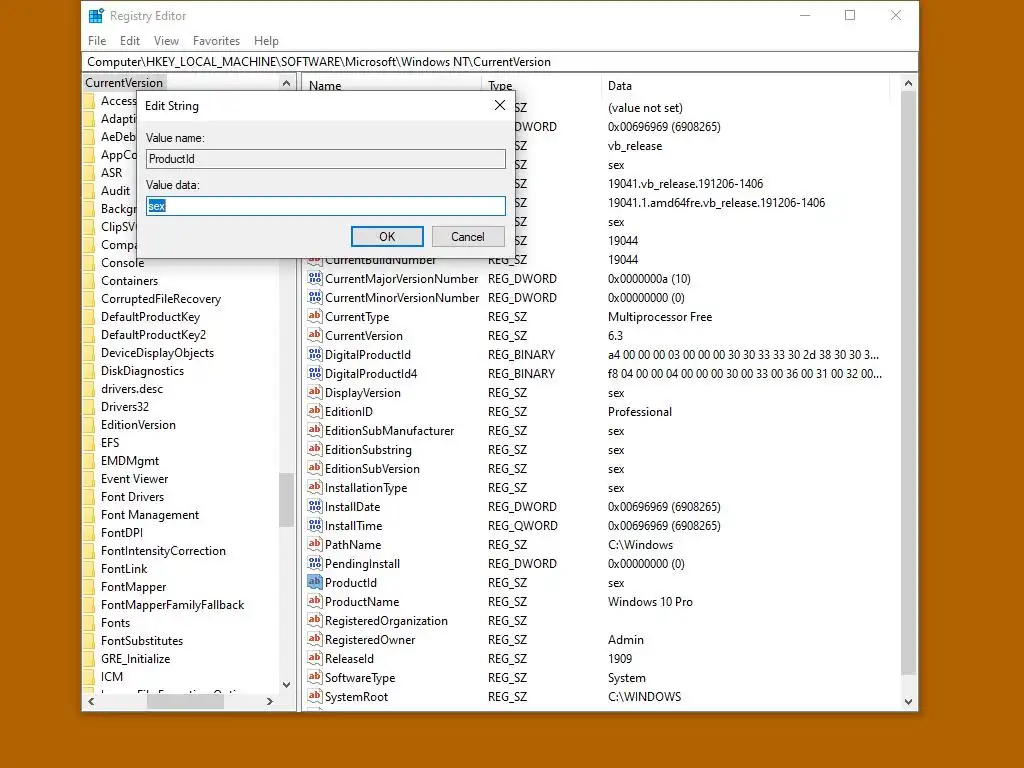Screen dimensions: 1024x768
Task: Click the tree pane scroll-right arrow
Action: [x=270, y=701]
